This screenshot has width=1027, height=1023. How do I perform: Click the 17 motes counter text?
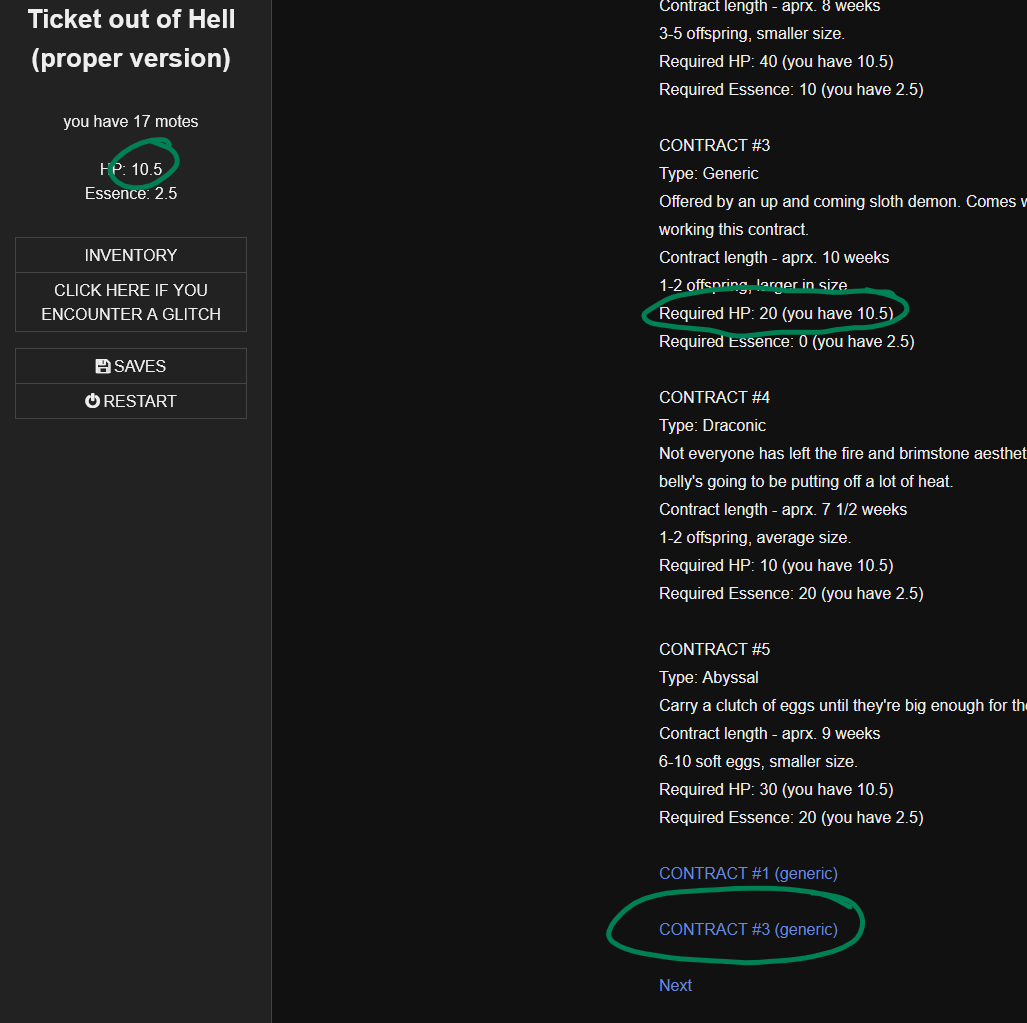[131, 121]
